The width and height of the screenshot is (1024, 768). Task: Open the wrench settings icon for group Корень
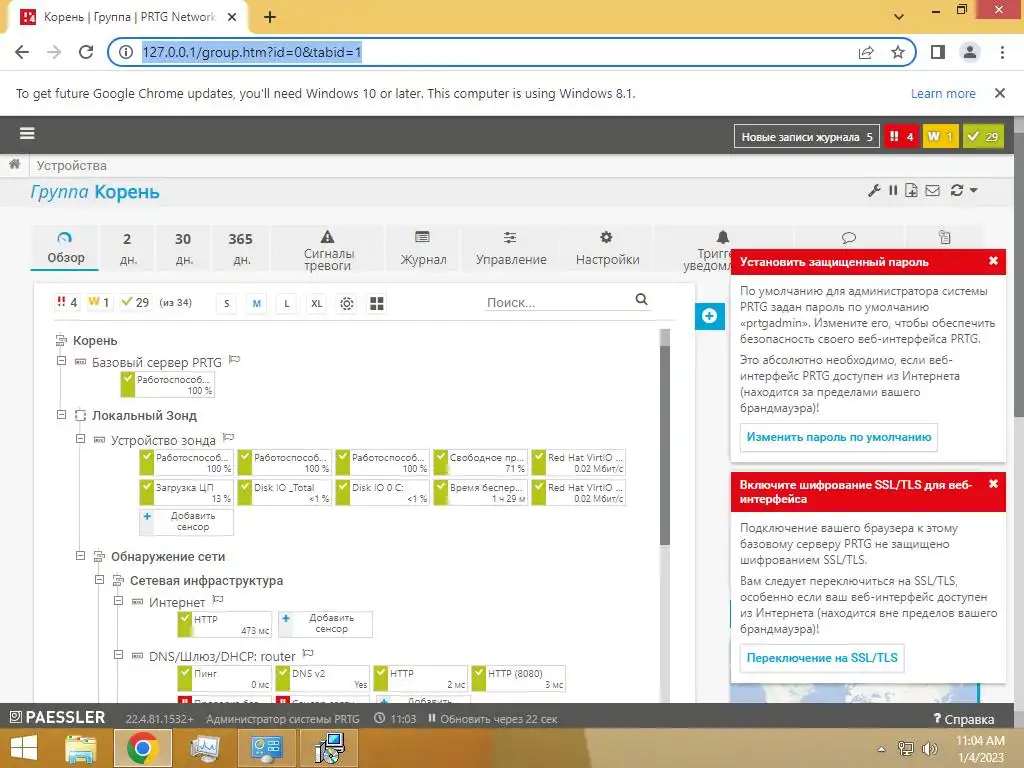874,191
